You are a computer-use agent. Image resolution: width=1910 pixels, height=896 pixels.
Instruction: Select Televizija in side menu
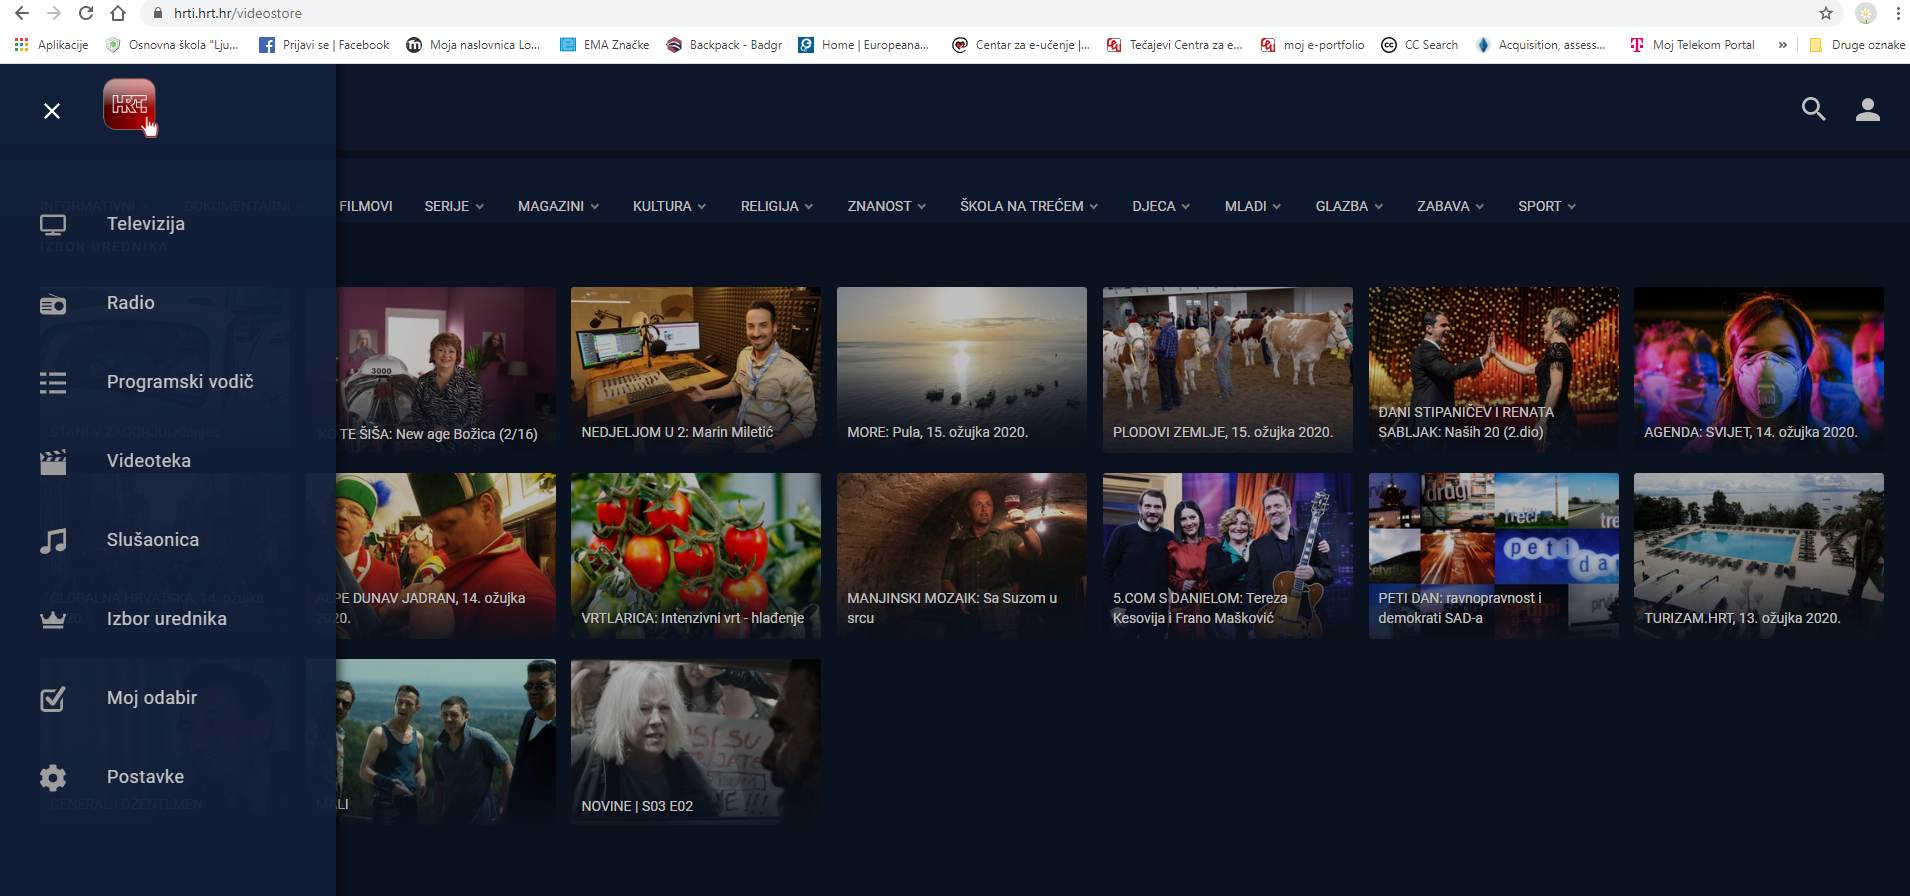[146, 224]
